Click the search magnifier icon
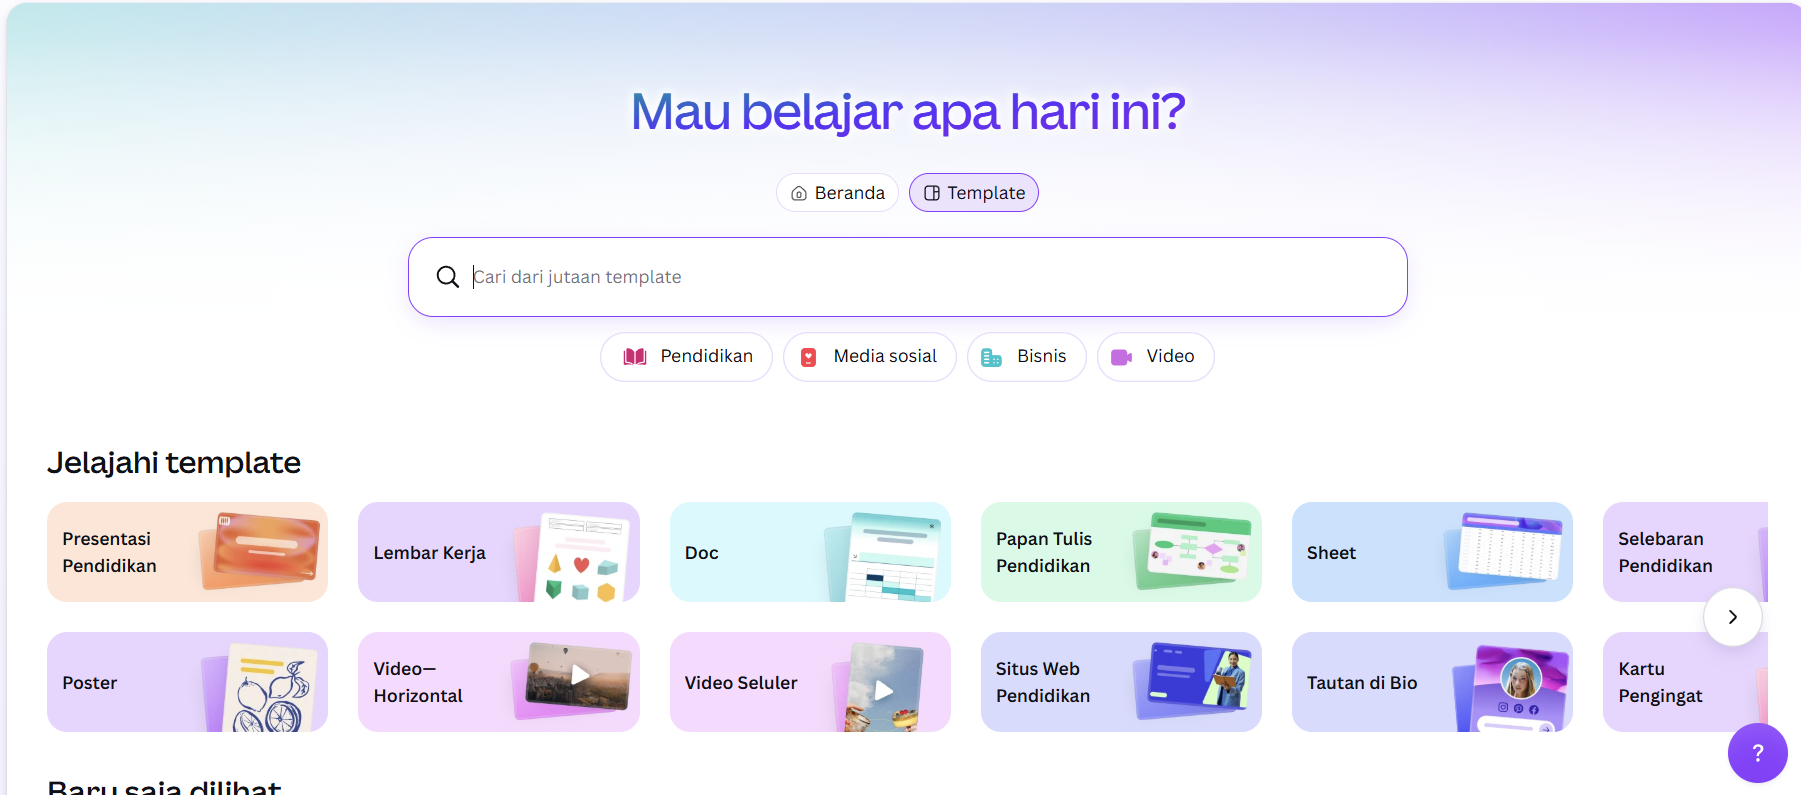1801x795 pixels. click(448, 277)
